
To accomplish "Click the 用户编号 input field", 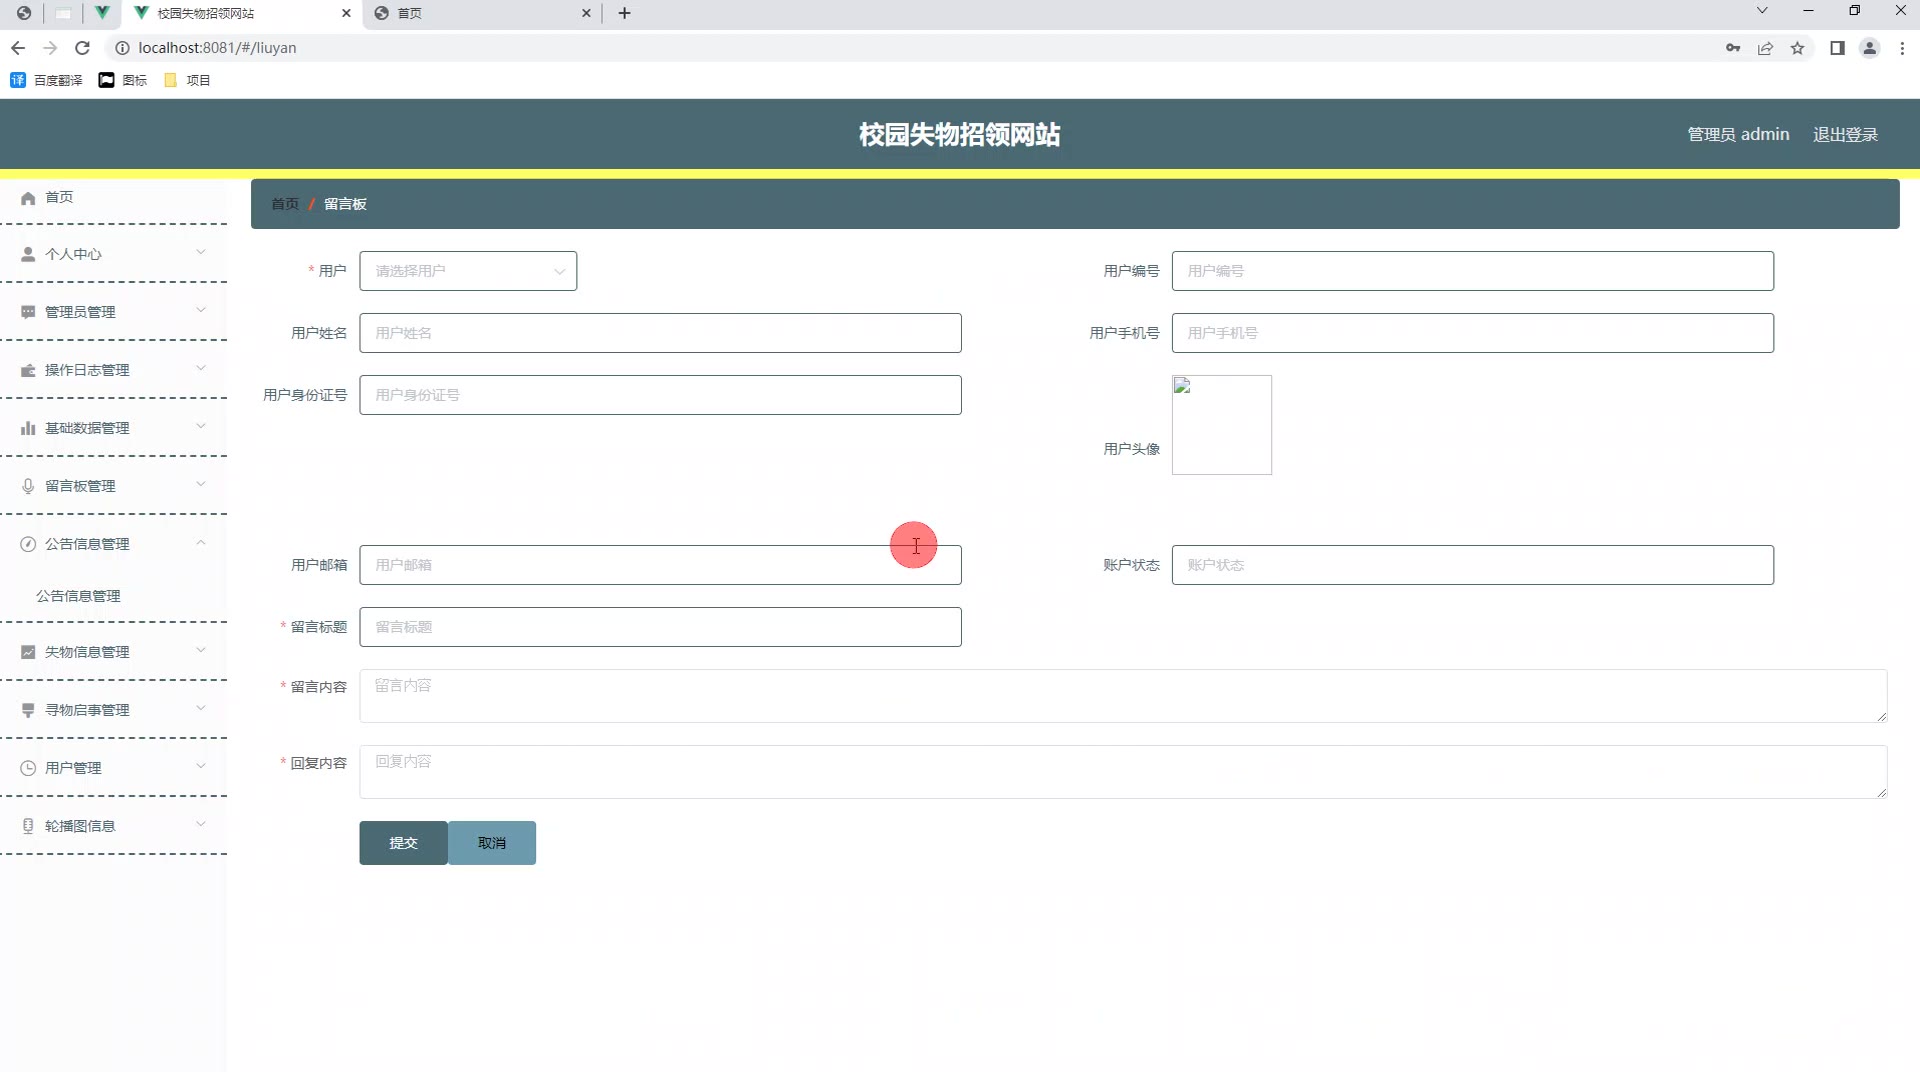I will click(x=1472, y=271).
